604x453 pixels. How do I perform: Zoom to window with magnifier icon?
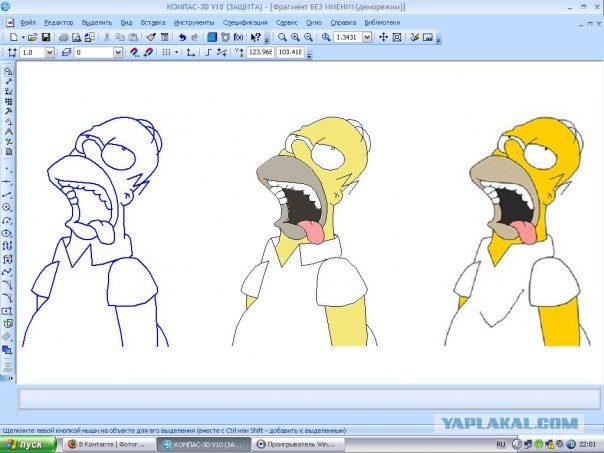pos(282,37)
